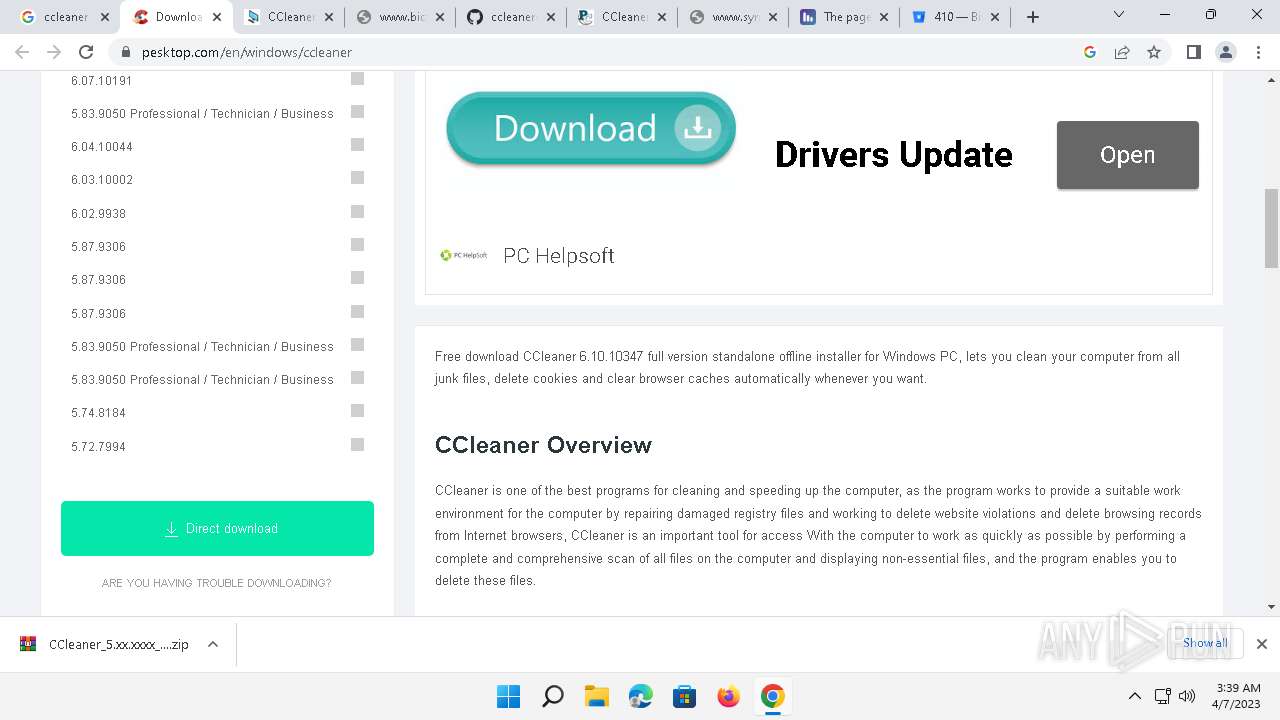Image resolution: width=1280 pixels, height=720 pixels.
Task: Click PC Helpsoft advertiser link
Action: click(x=558, y=256)
